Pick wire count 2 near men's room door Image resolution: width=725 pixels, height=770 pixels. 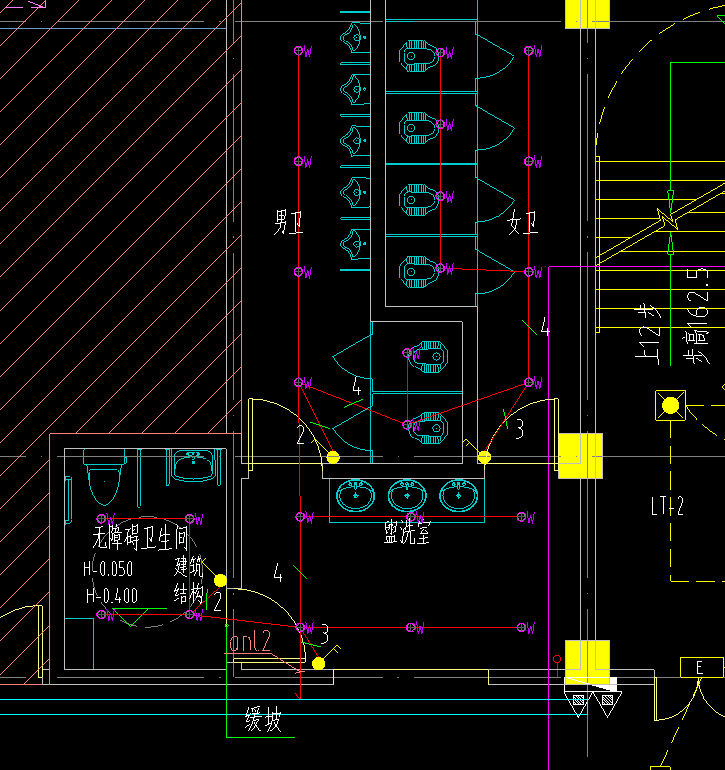[301, 435]
